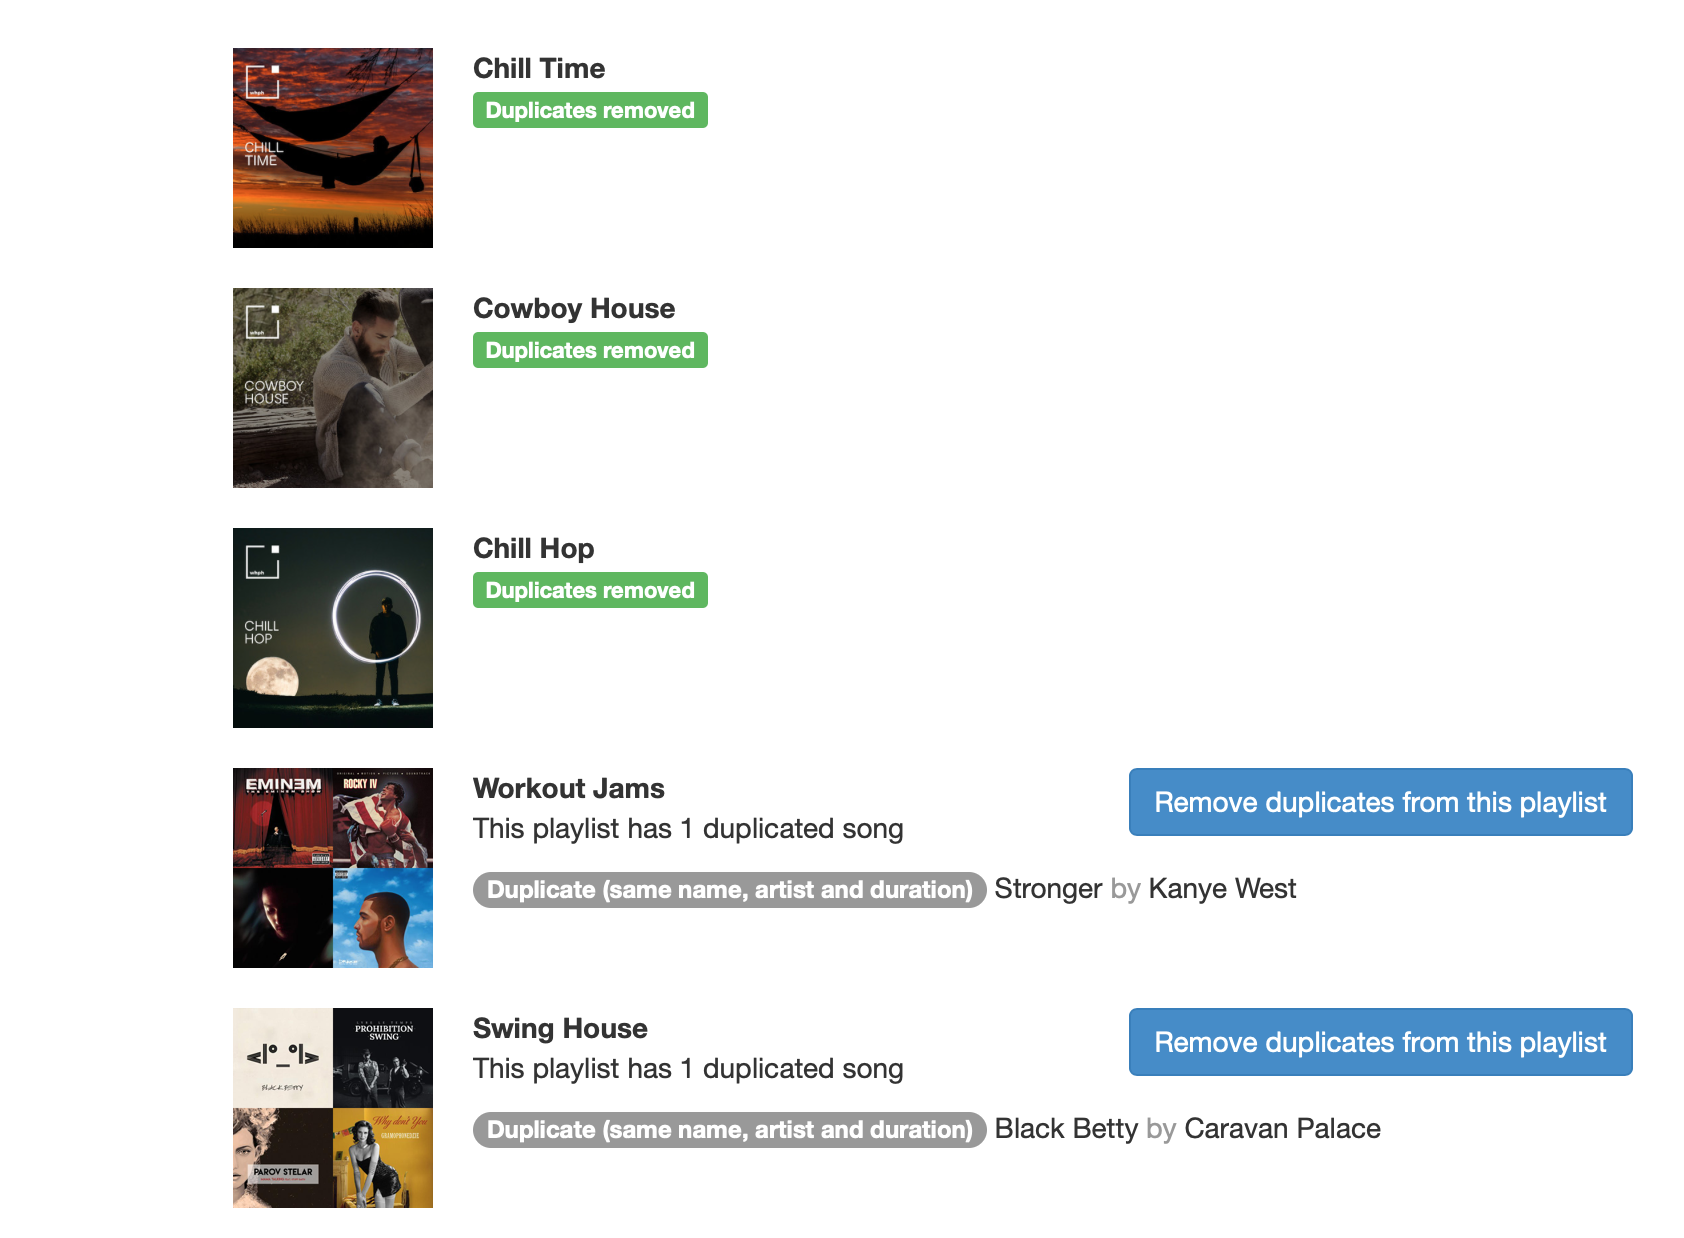Click the Chill Time playlist title
The width and height of the screenshot is (1684, 1238).
pyautogui.click(x=539, y=68)
